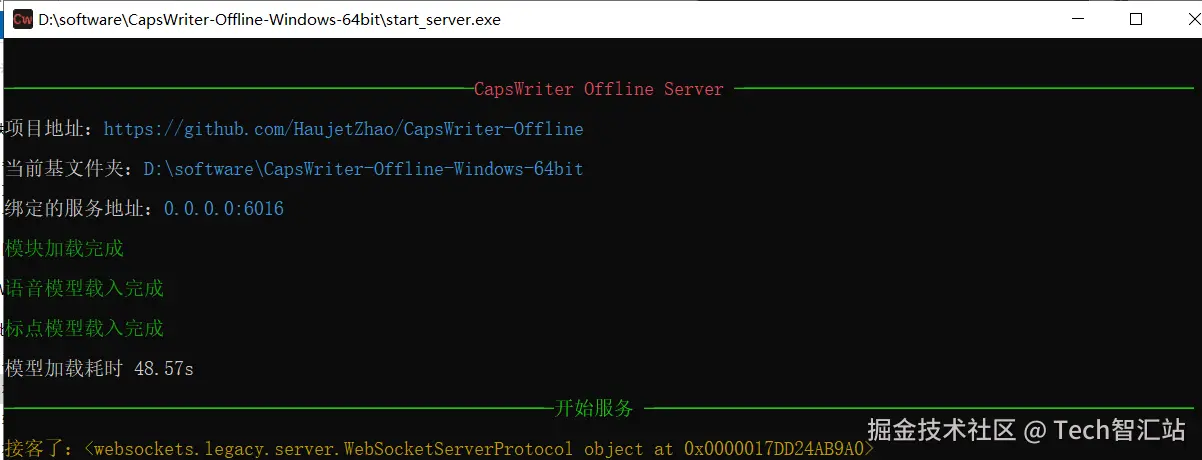Screen dimensions: 1202x460
Task: Click the 开始服务 divider heading
Action: point(594,408)
